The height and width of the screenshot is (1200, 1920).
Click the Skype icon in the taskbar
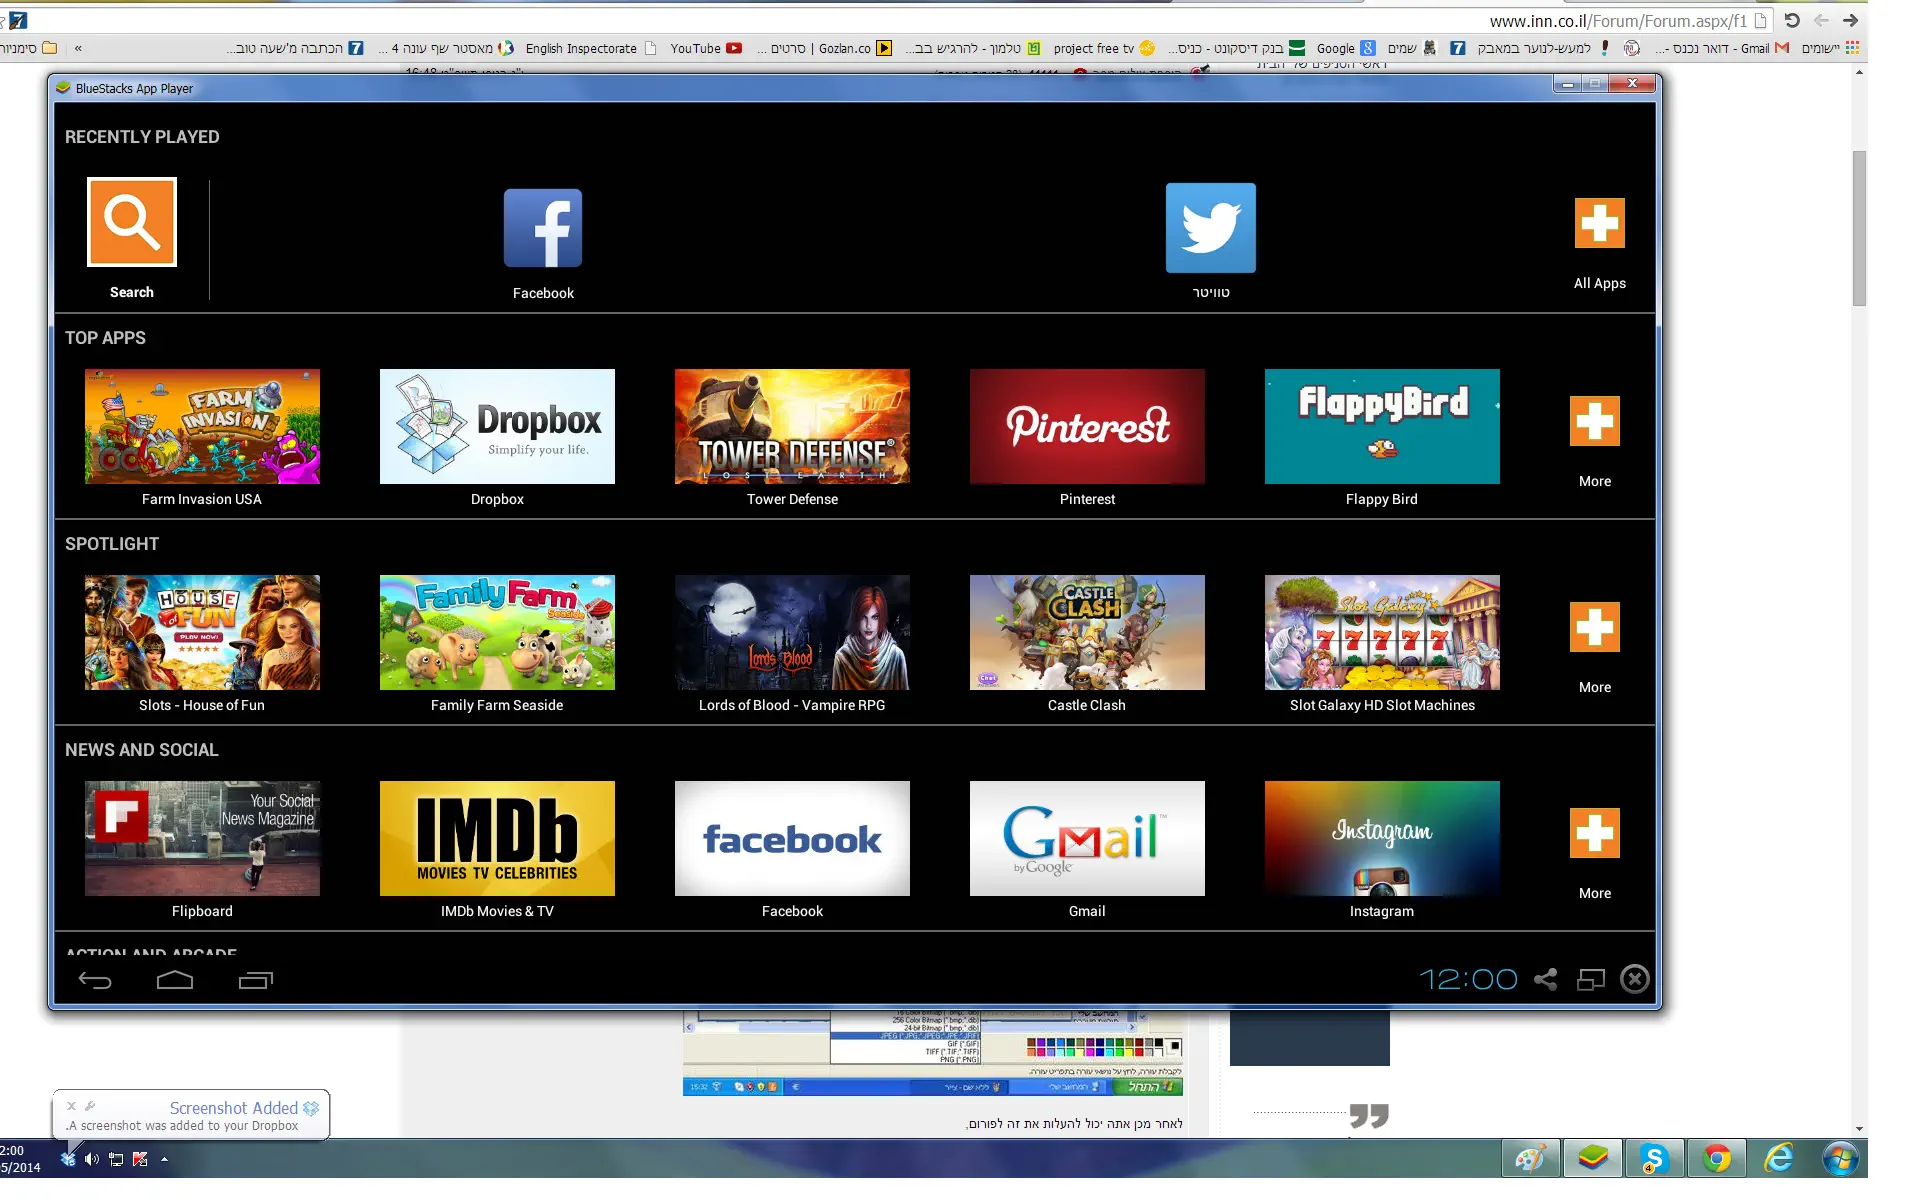click(1654, 1159)
